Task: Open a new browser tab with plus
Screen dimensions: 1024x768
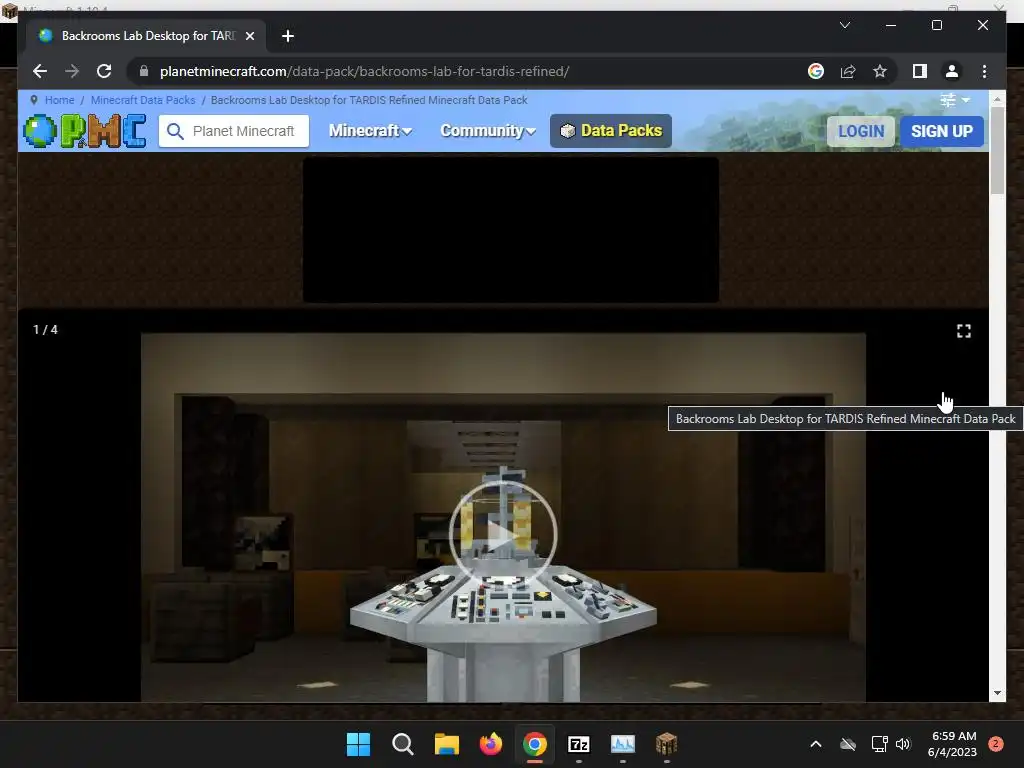Action: [287, 36]
